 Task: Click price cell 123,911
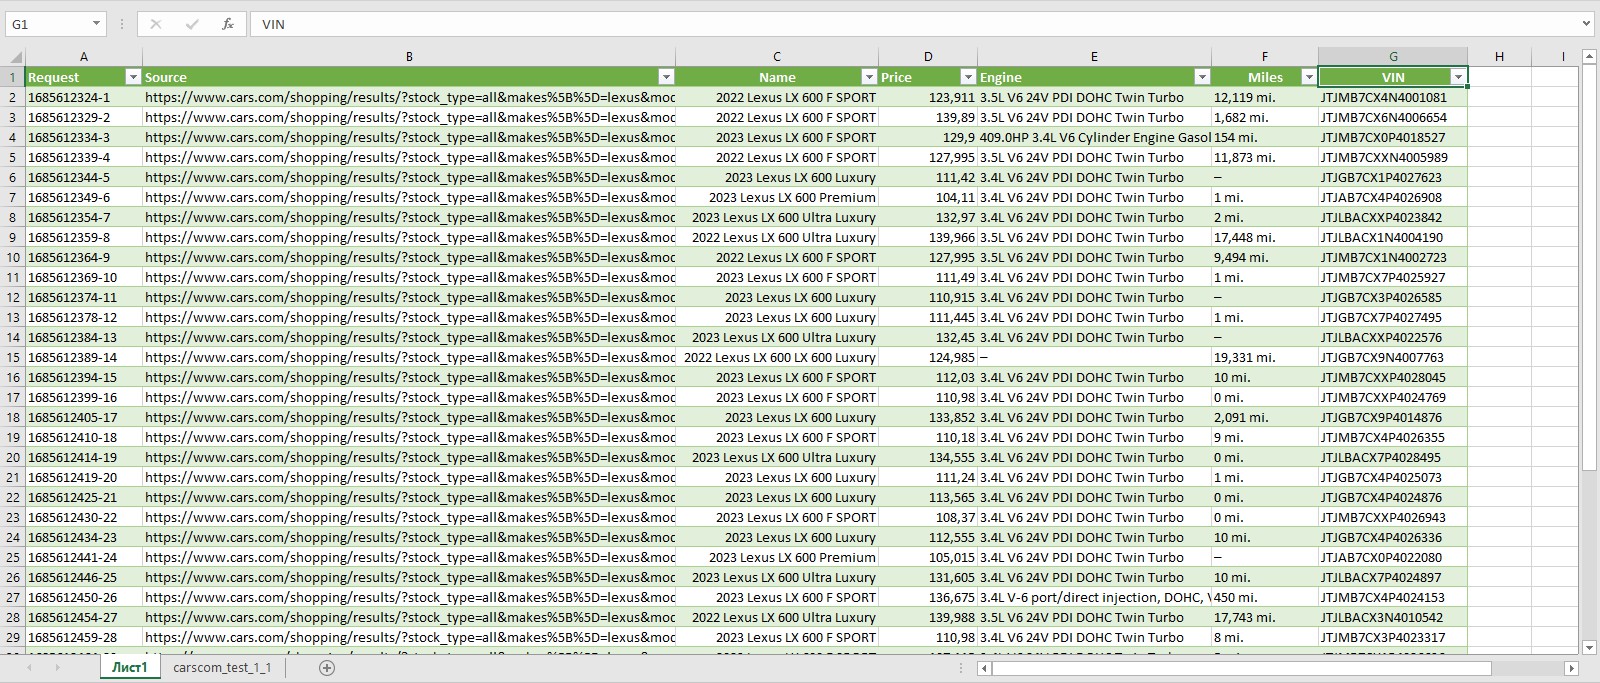point(928,97)
